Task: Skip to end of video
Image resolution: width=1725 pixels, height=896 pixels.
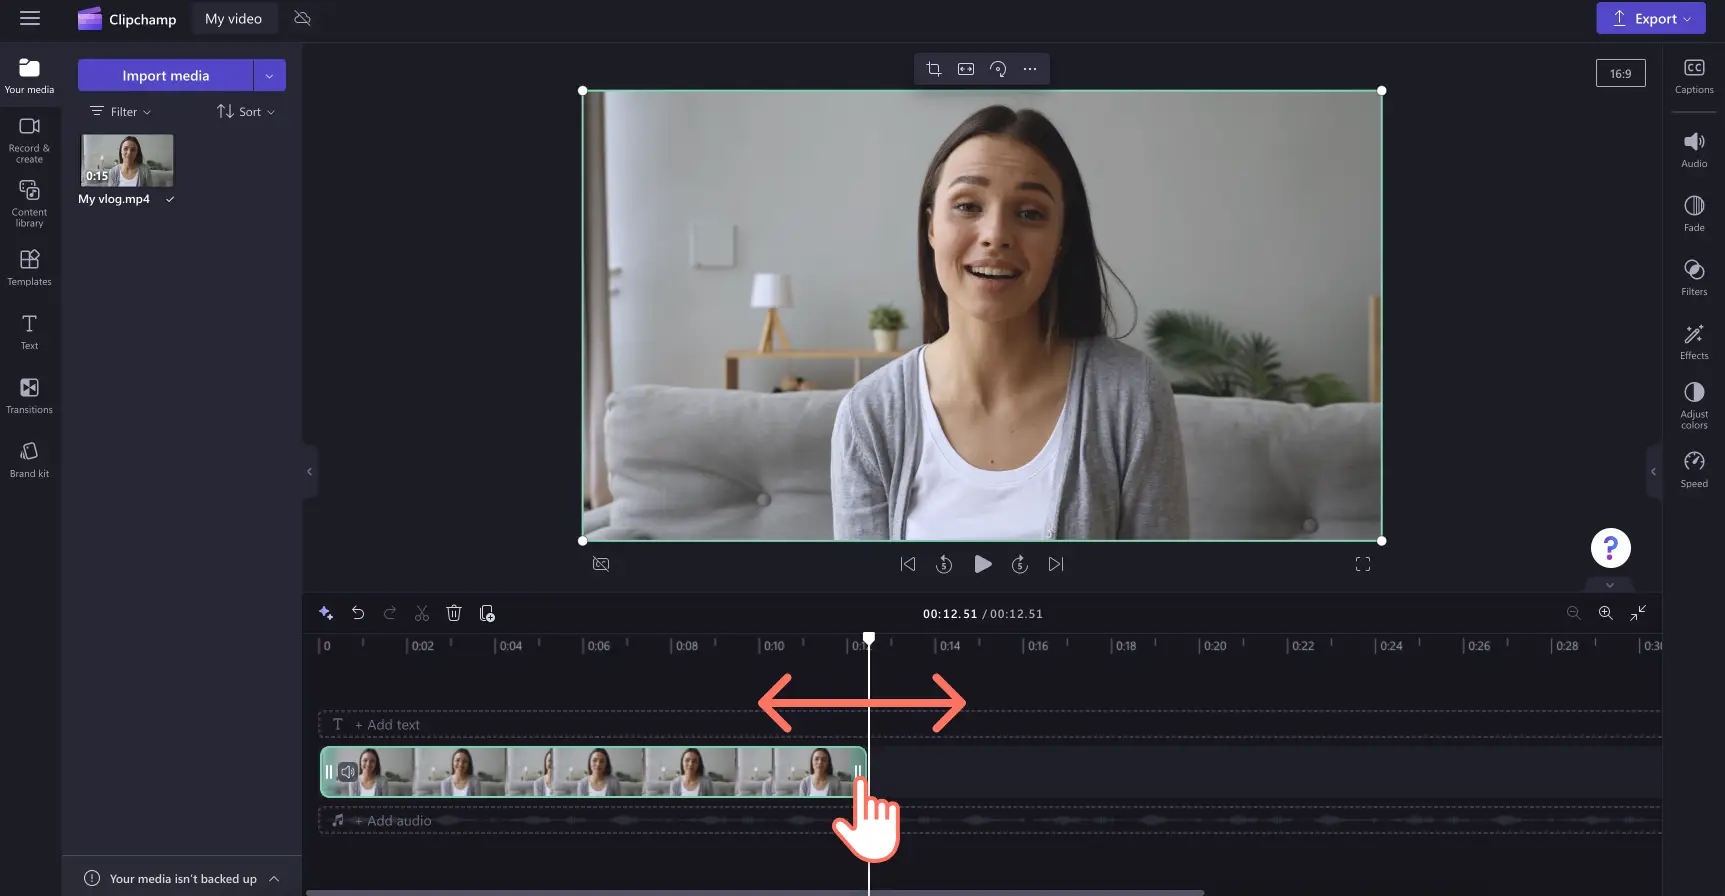Action: 1056,564
